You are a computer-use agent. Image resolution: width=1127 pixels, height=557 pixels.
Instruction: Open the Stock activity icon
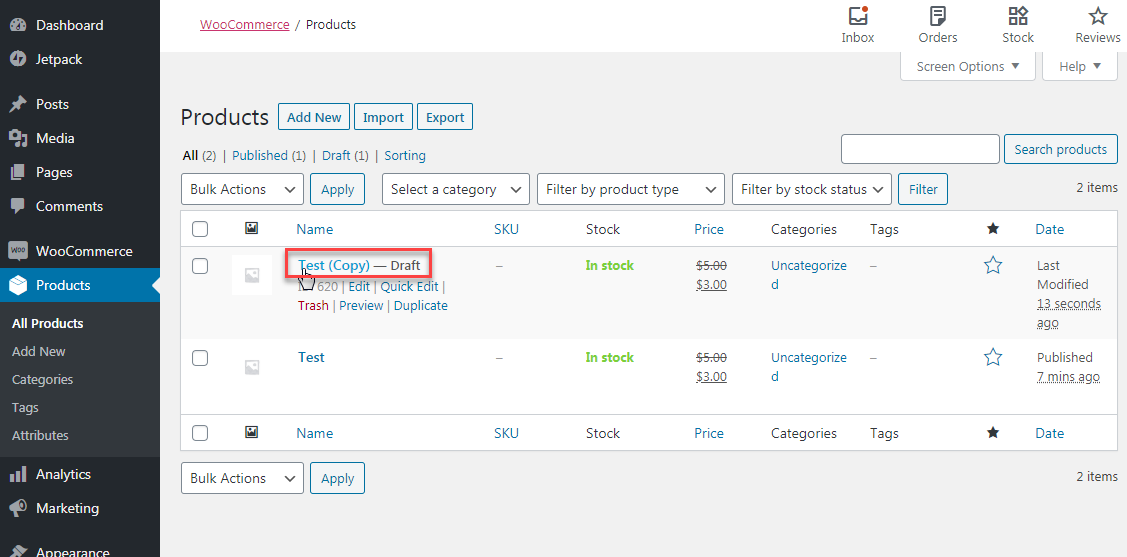[1018, 17]
